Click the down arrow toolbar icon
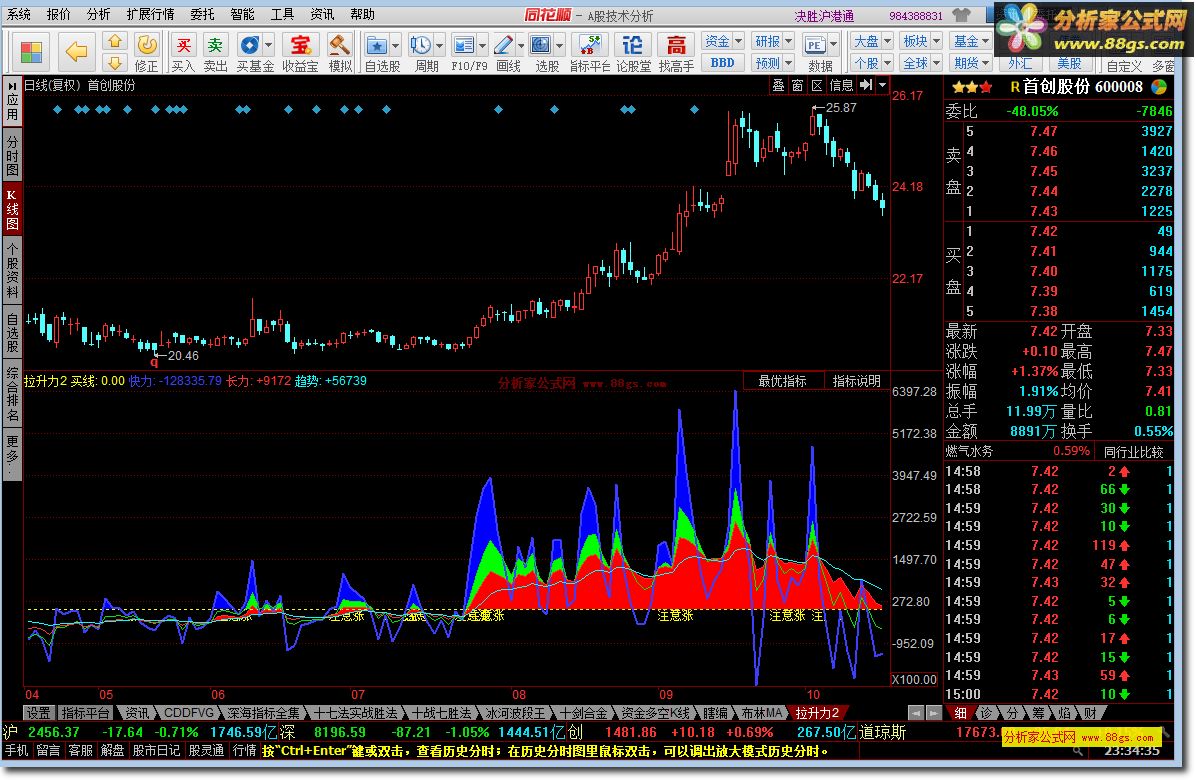The height and width of the screenshot is (780, 1196). click(x=114, y=63)
